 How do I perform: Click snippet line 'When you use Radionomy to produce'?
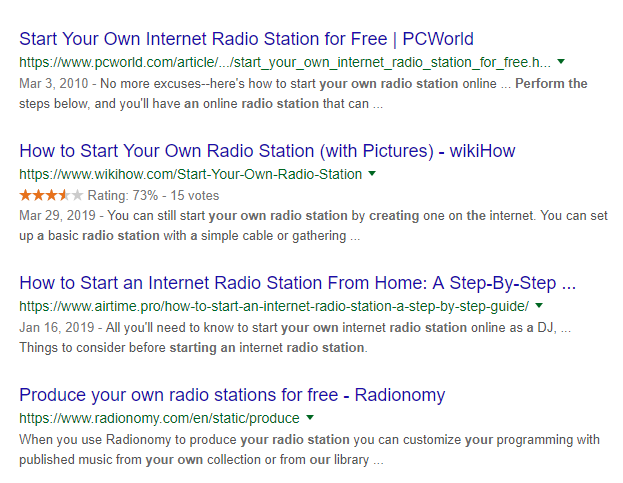[310, 440]
